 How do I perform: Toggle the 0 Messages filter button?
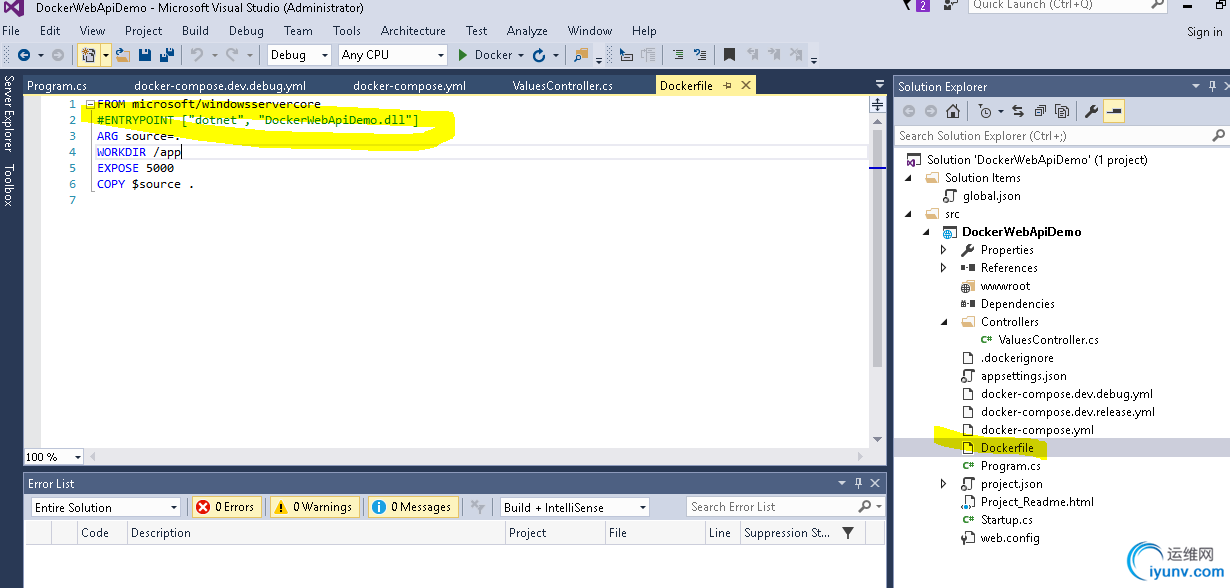pyautogui.click(x=413, y=507)
